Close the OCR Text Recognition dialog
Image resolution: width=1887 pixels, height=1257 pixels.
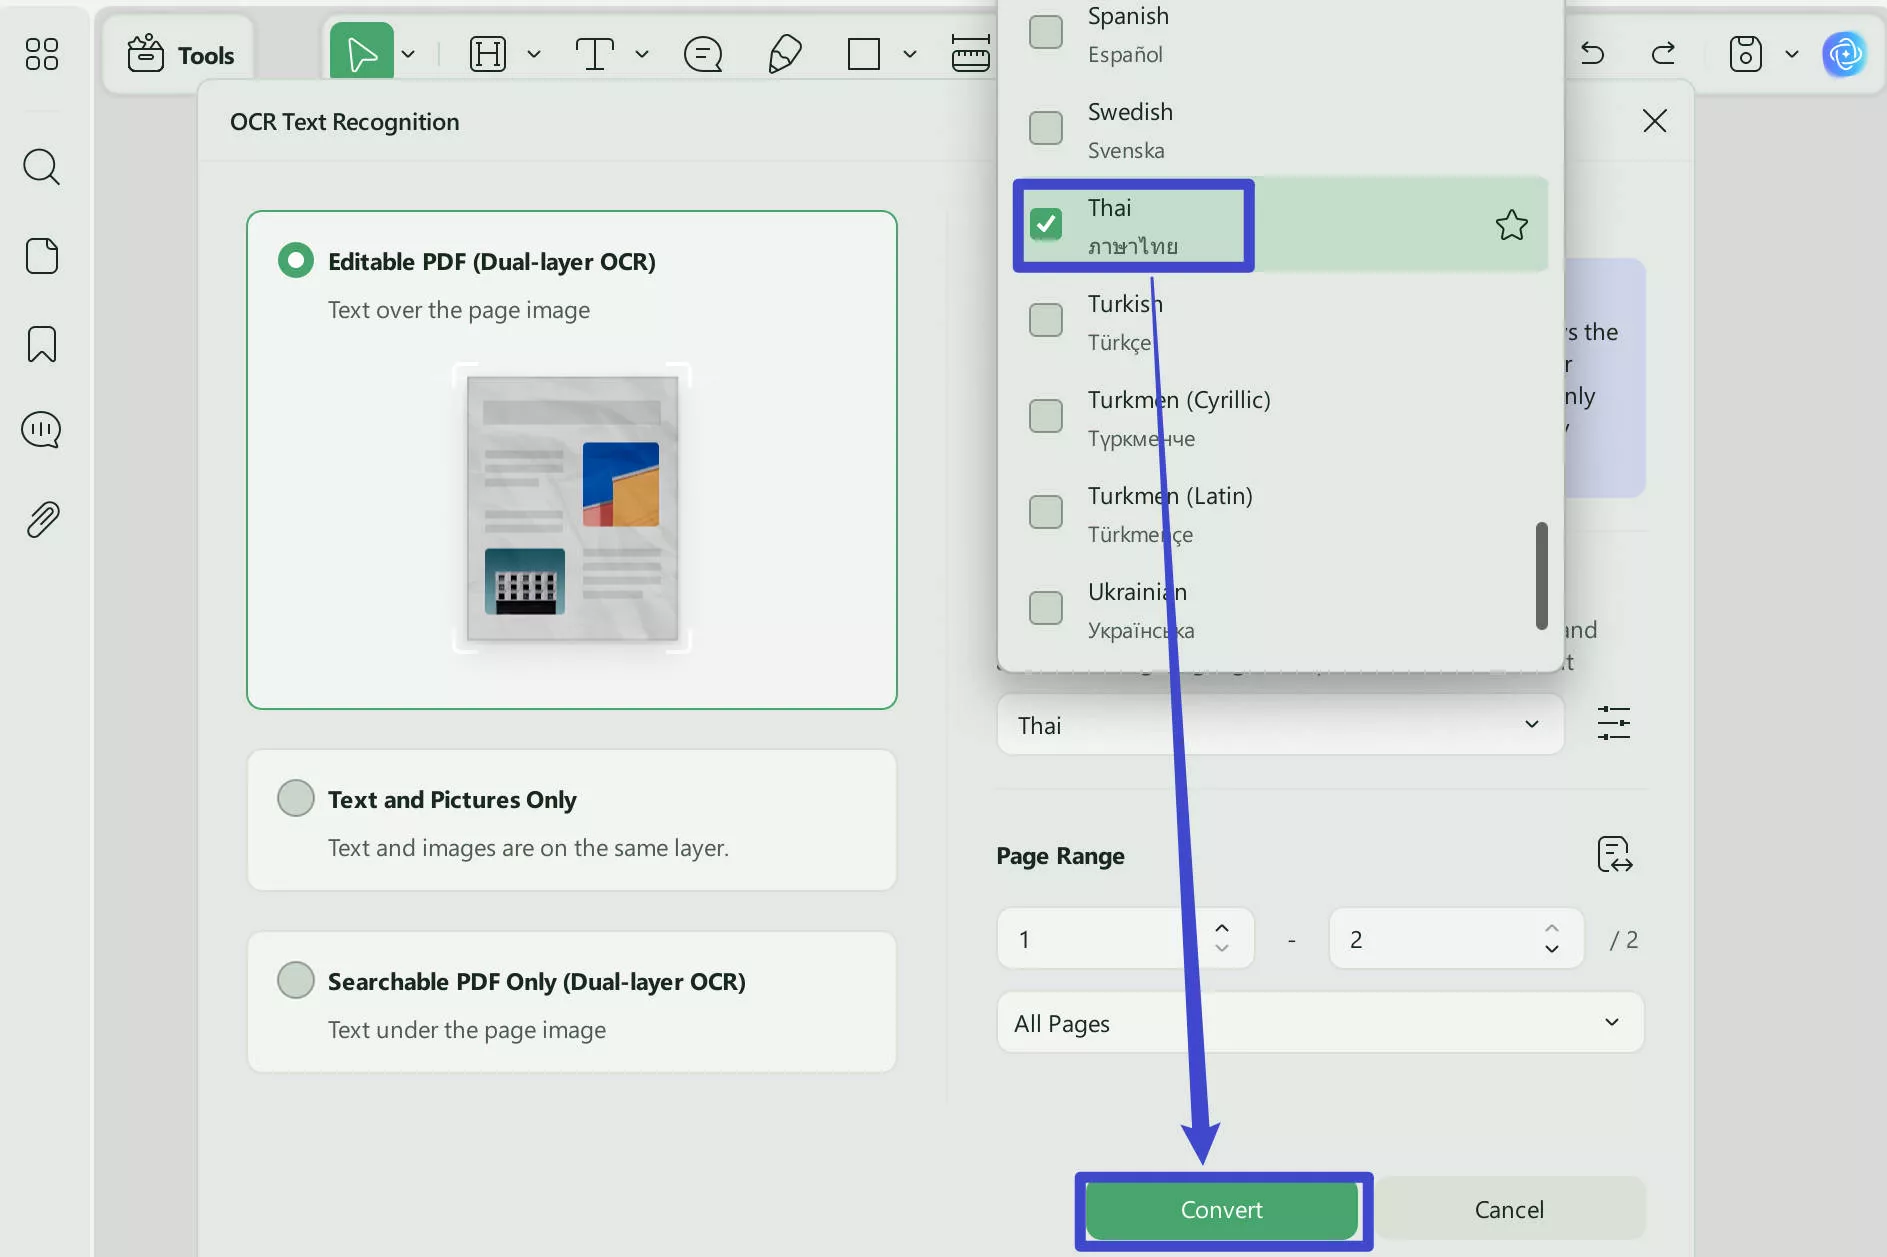coord(1655,121)
